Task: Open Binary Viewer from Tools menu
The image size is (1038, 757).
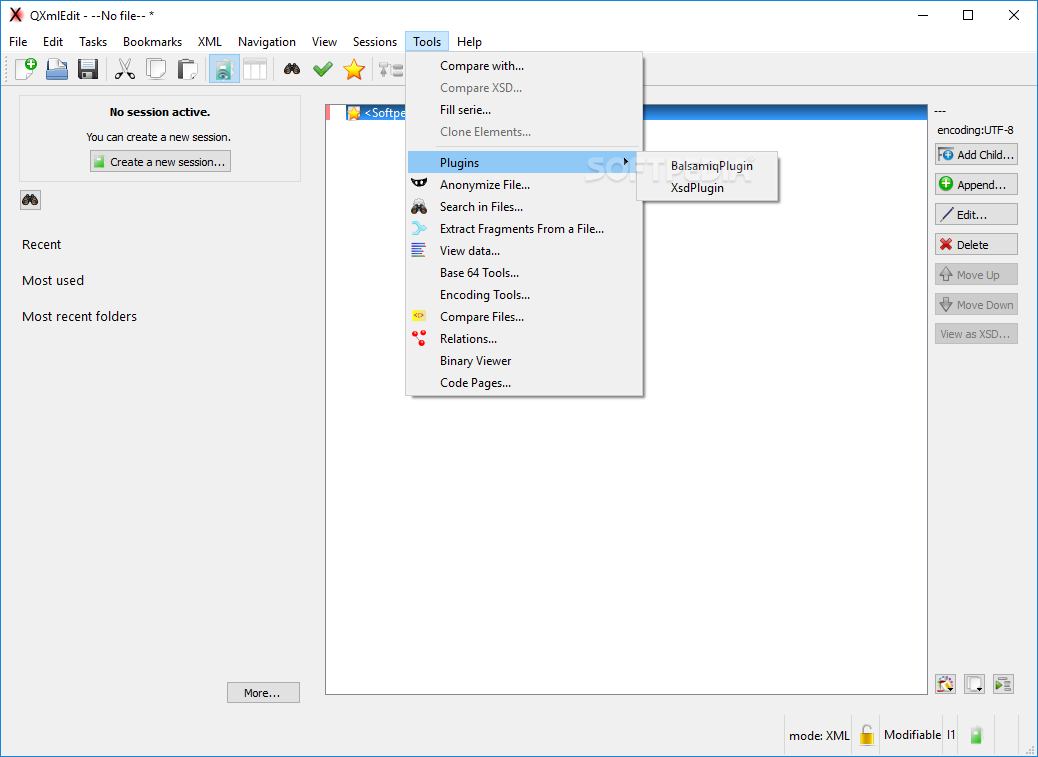Action: point(524,361)
